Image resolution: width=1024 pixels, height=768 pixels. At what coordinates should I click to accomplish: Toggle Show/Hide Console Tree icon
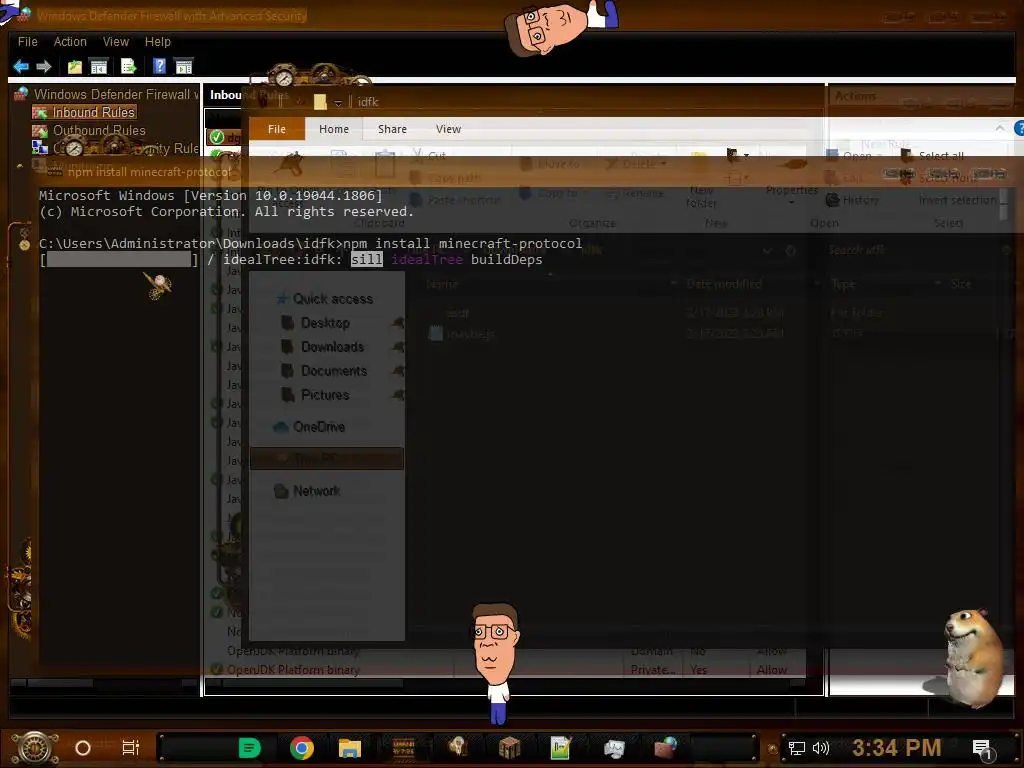pyautogui.click(x=99, y=67)
